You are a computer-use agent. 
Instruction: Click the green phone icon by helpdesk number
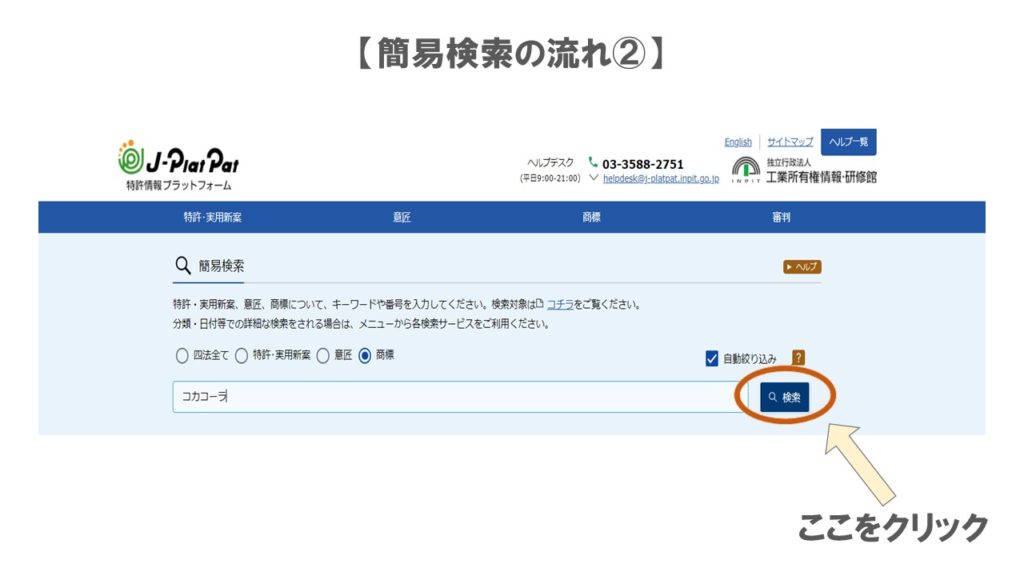(x=593, y=163)
